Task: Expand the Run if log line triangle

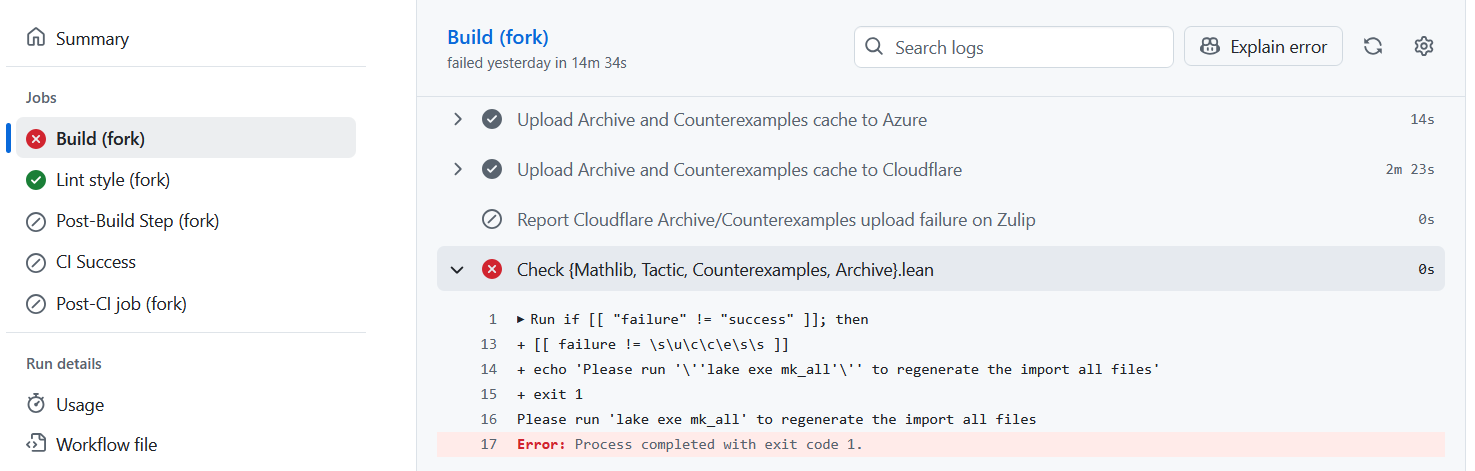Action: tap(521, 320)
